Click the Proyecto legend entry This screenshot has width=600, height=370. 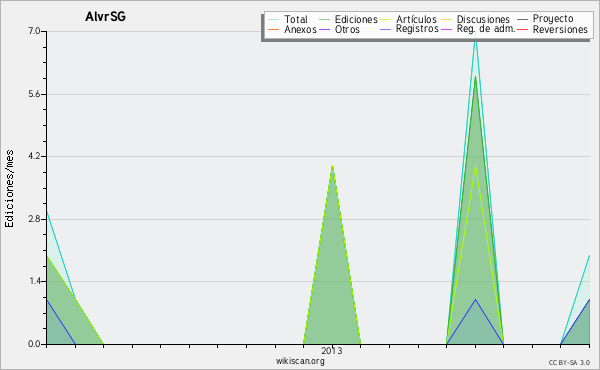545,18
